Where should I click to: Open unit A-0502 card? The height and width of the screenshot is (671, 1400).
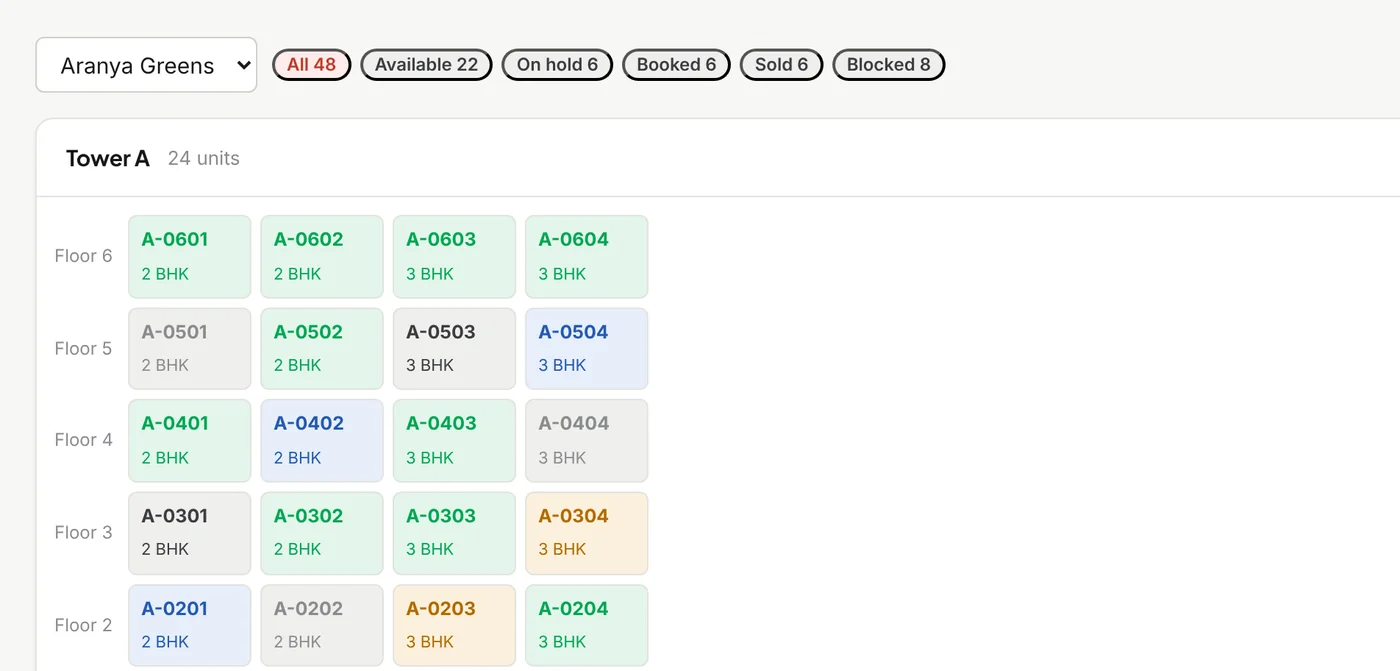pyautogui.click(x=322, y=349)
